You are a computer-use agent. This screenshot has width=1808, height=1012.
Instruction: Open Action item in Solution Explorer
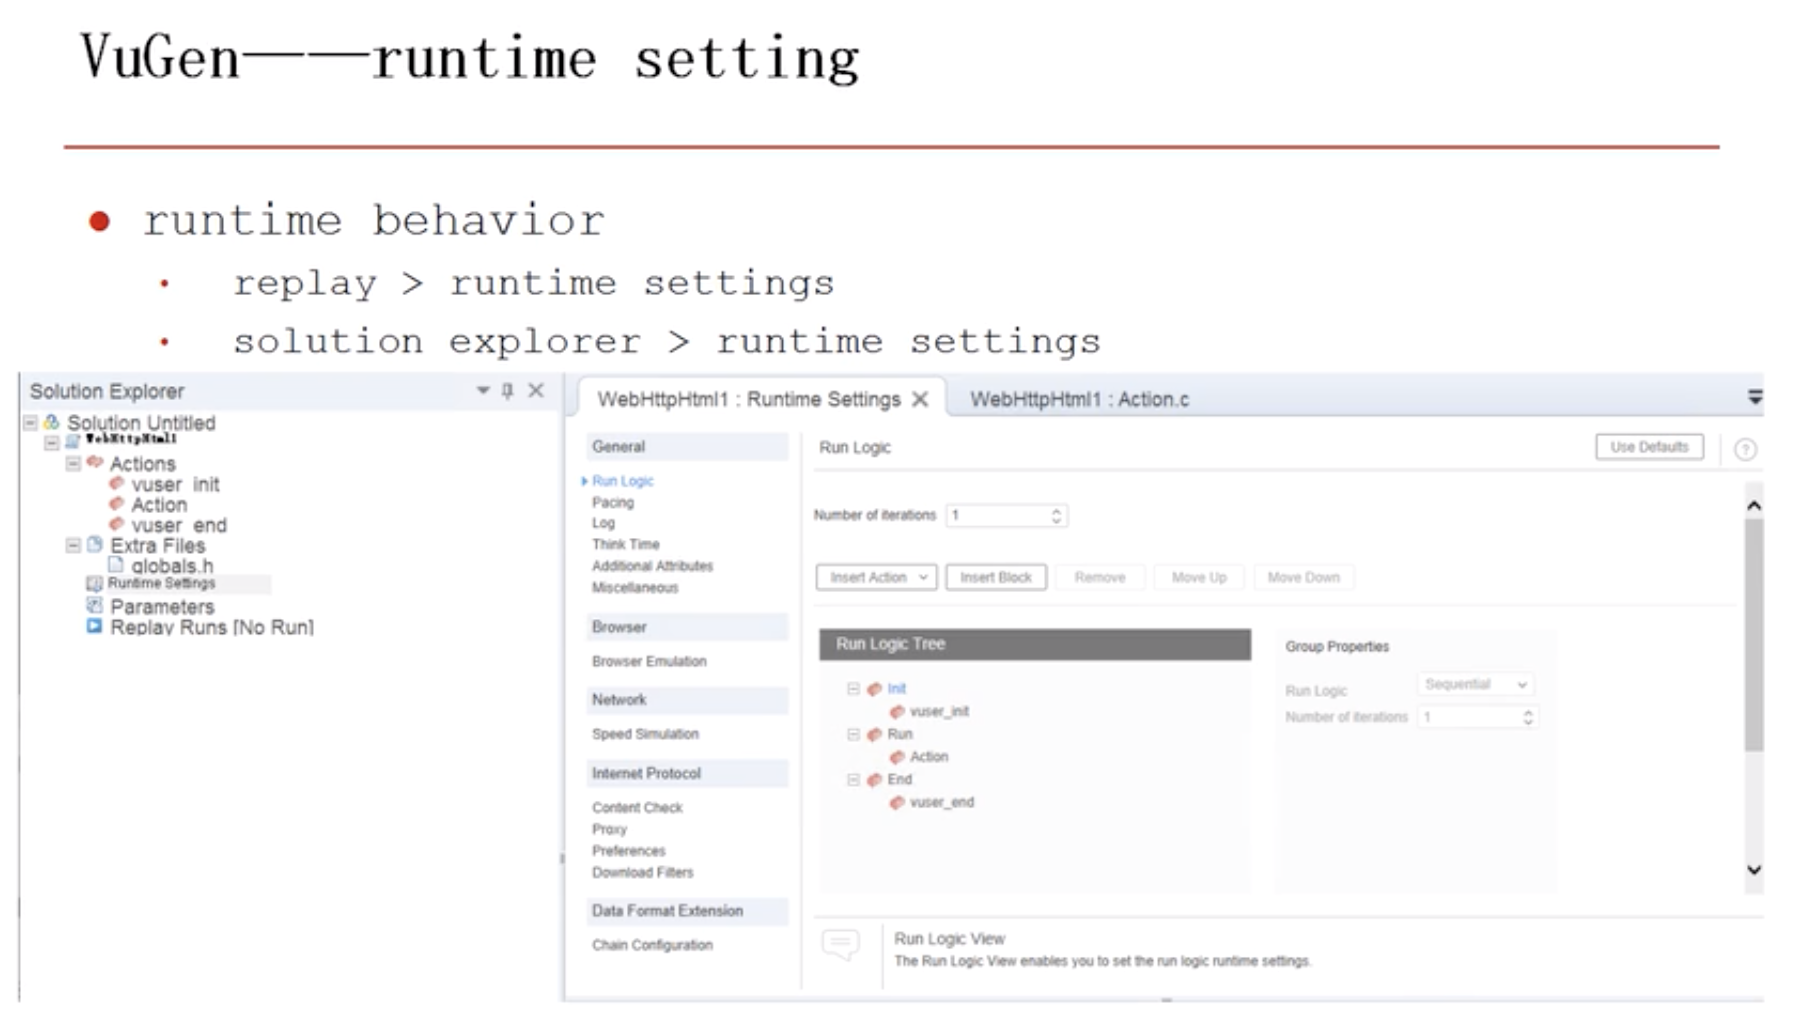coord(159,505)
